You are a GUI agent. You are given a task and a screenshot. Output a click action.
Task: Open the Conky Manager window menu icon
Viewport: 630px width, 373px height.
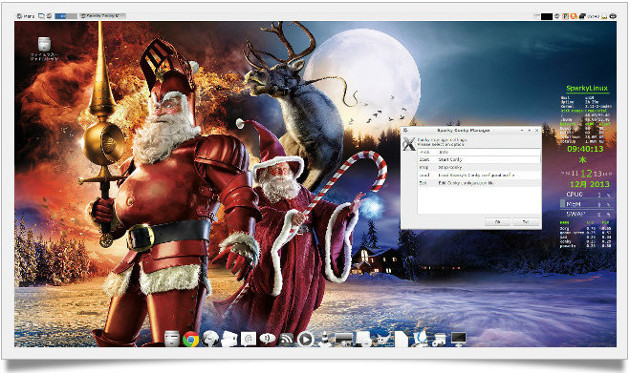click(x=405, y=131)
